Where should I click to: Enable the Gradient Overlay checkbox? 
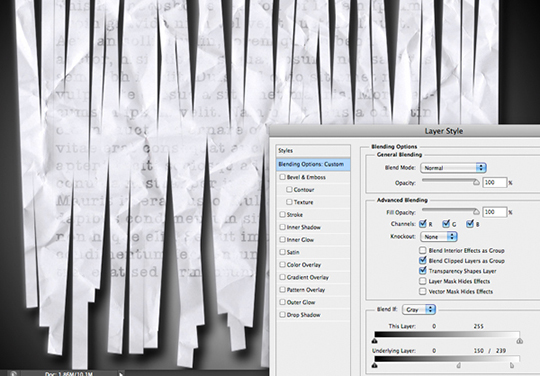click(282, 277)
